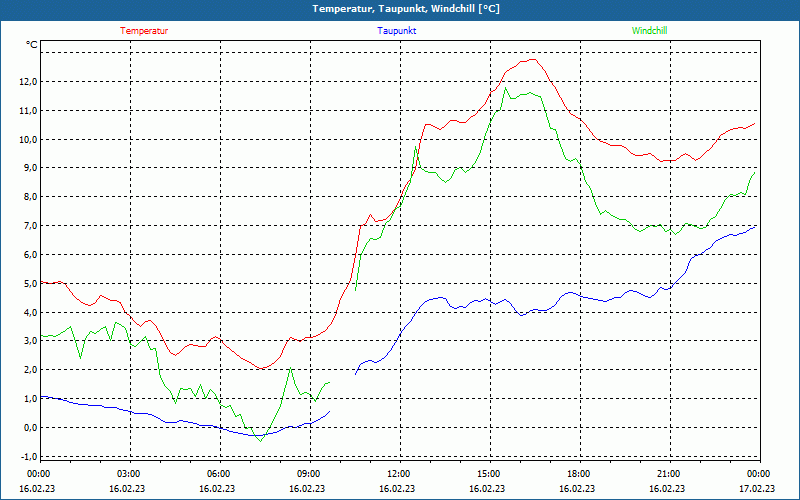
Task: Click the green windchill minimum near 07:20
Action: coord(261,441)
